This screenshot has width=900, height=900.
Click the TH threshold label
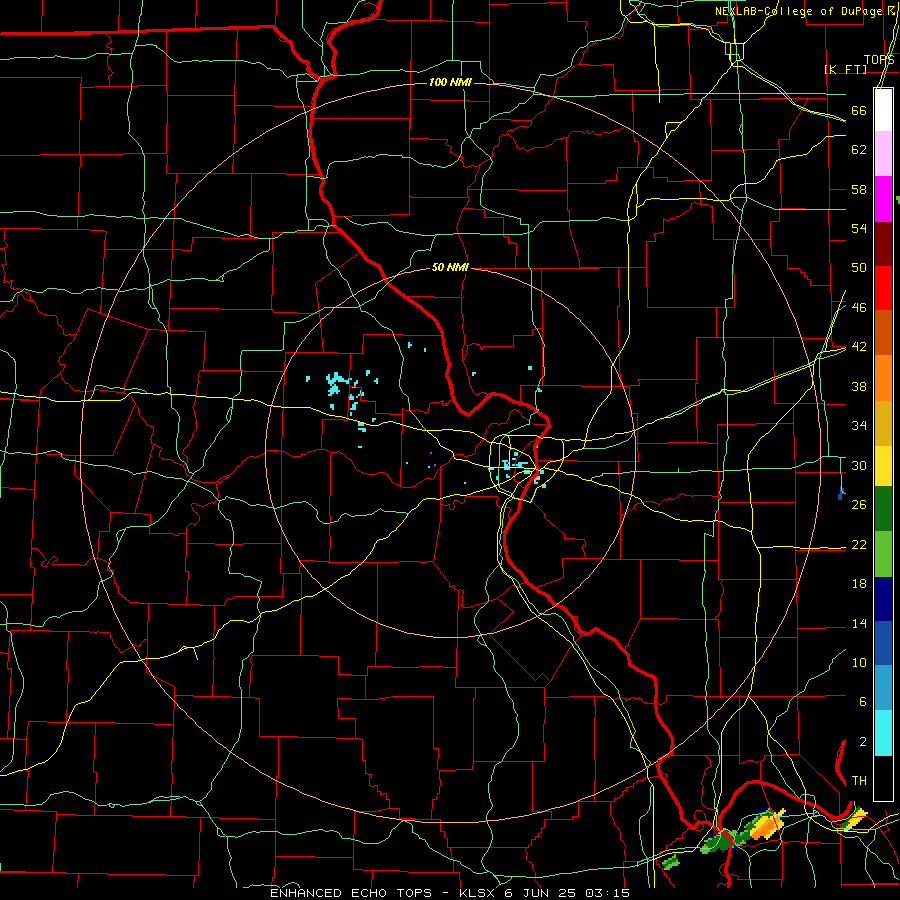coord(859,781)
